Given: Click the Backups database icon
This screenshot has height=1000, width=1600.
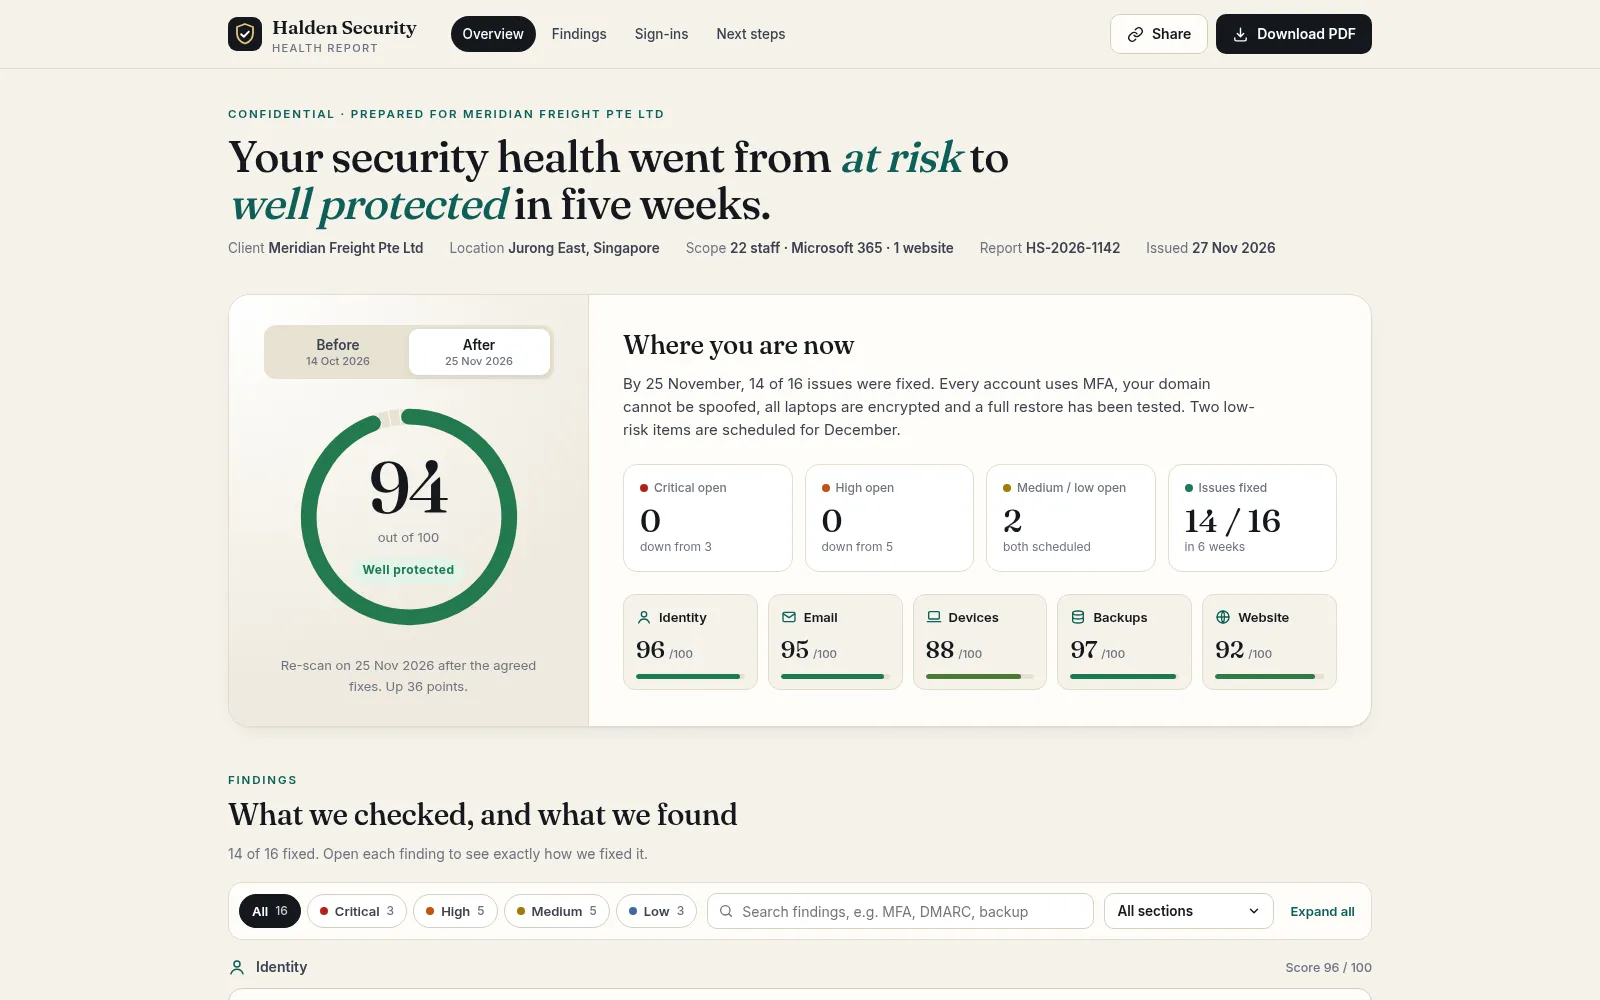Looking at the screenshot, I should point(1078,617).
